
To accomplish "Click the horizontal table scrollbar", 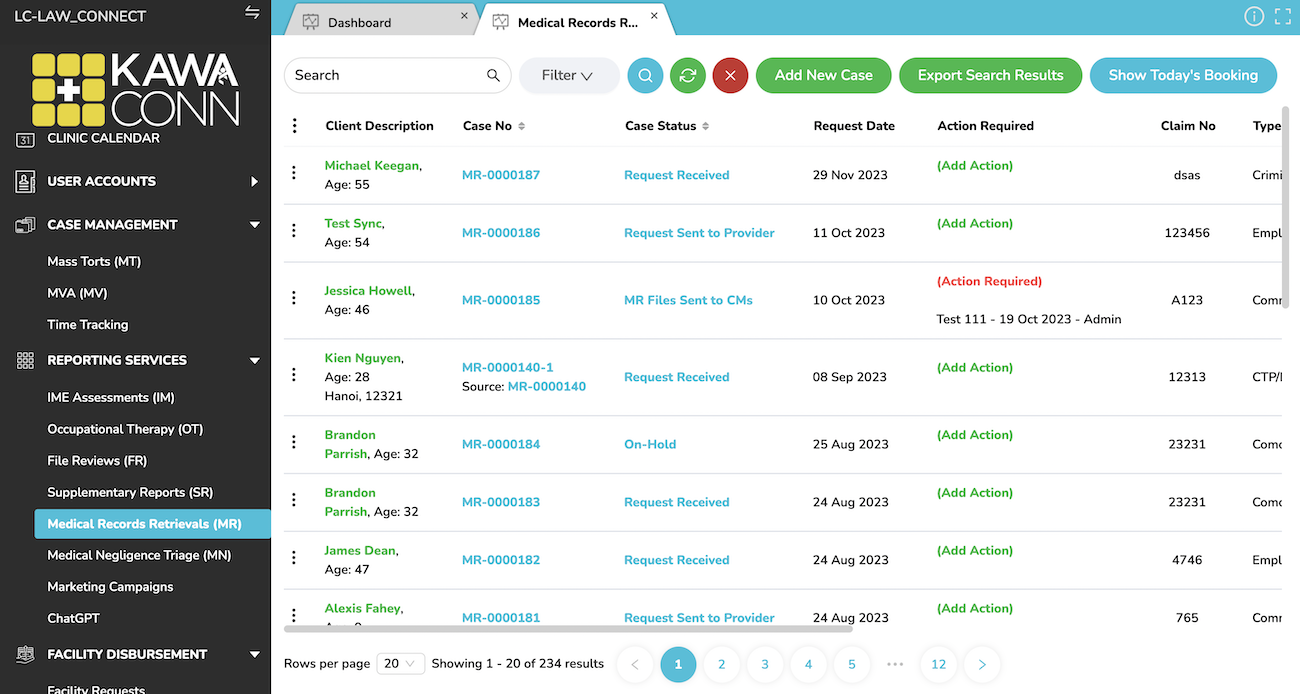I will point(568,629).
